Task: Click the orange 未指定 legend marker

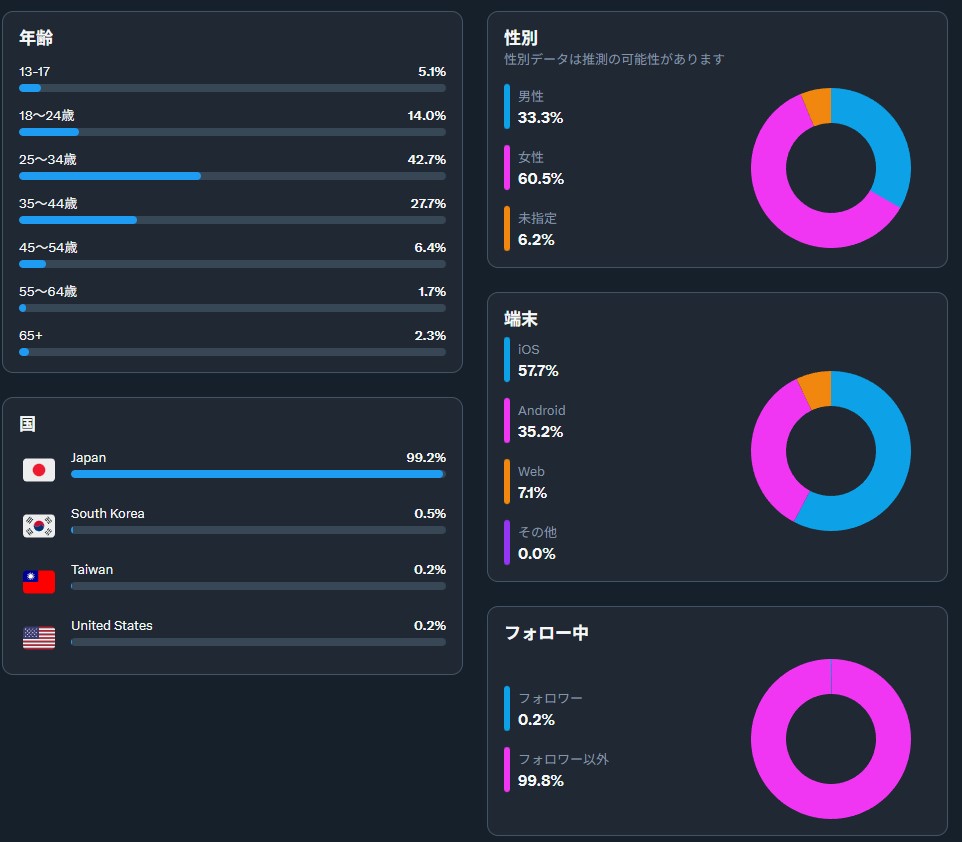Action: pos(507,228)
